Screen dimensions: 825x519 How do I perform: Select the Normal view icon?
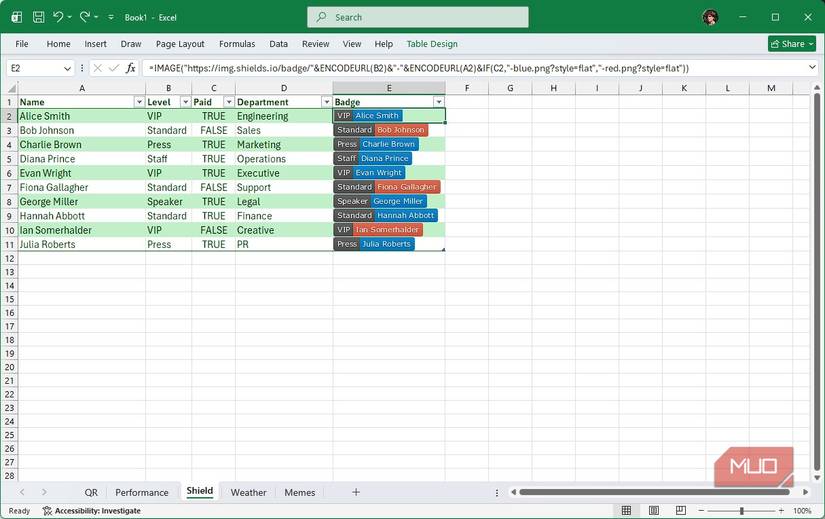(x=627, y=511)
